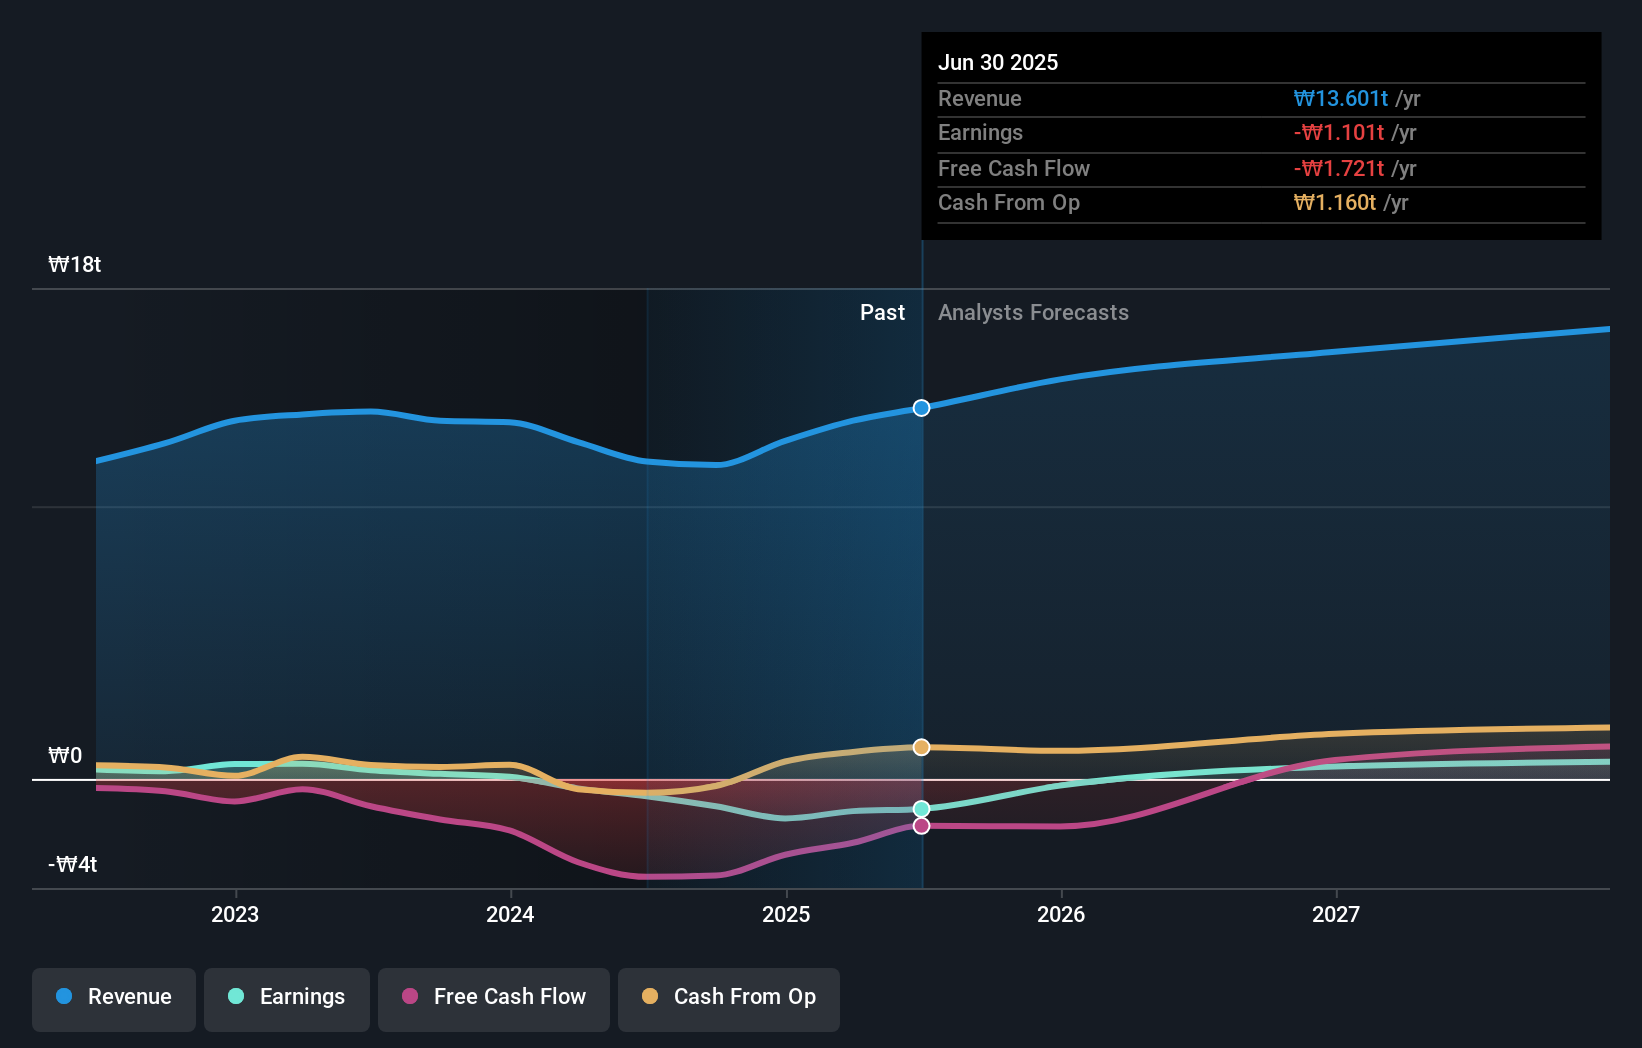Toggle the Revenue series legend dot
1642x1048 pixels.
65,997
